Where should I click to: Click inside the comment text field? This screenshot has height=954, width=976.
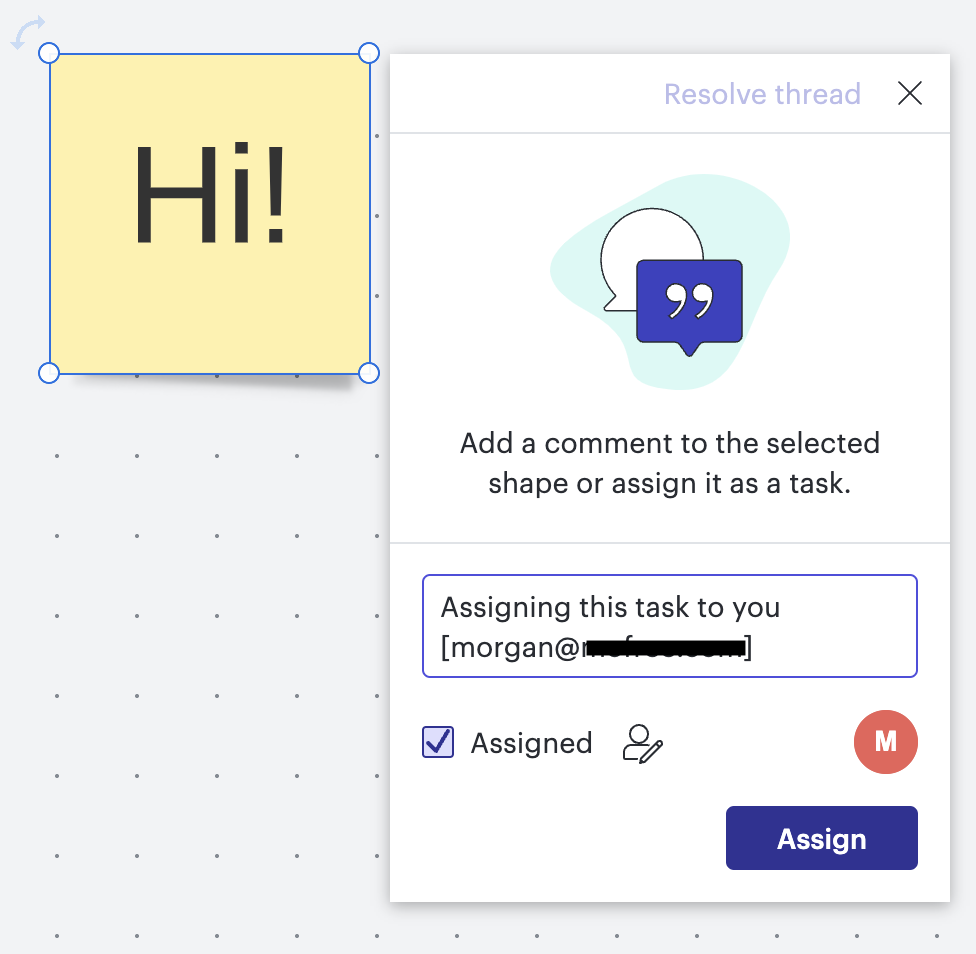coord(670,626)
